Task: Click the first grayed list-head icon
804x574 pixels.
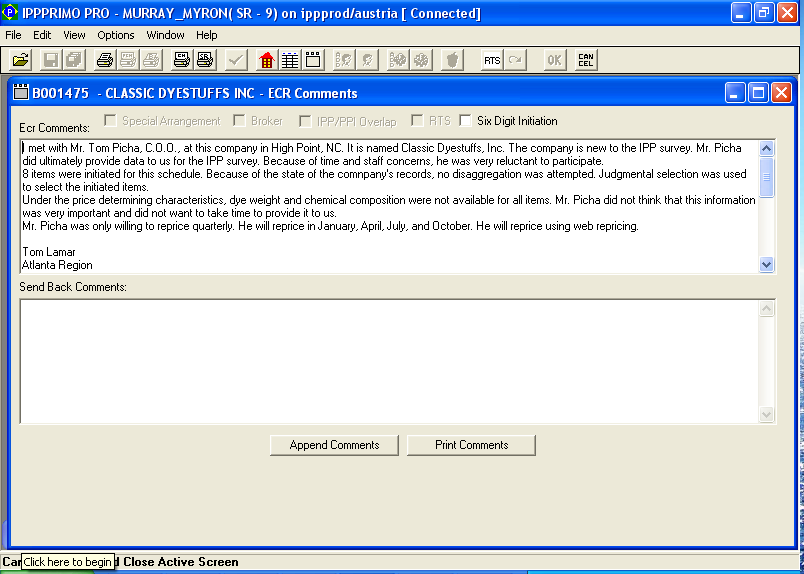Action: coord(344,60)
